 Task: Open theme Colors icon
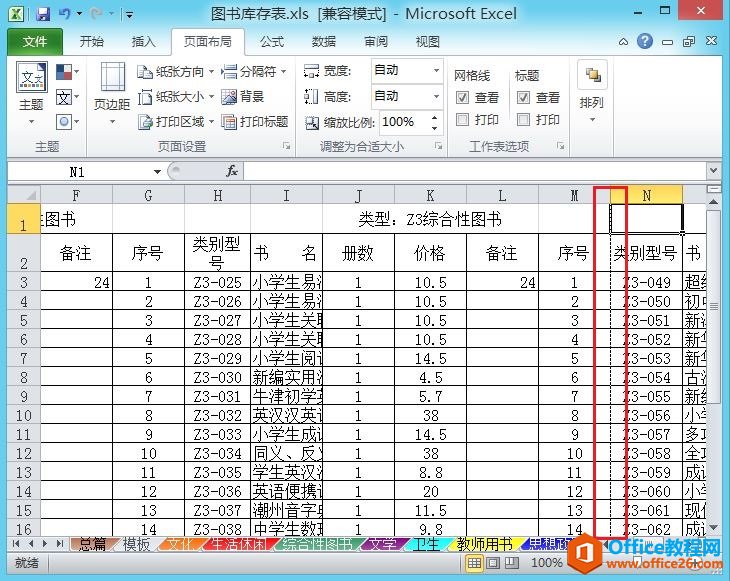pyautogui.click(x=67, y=72)
